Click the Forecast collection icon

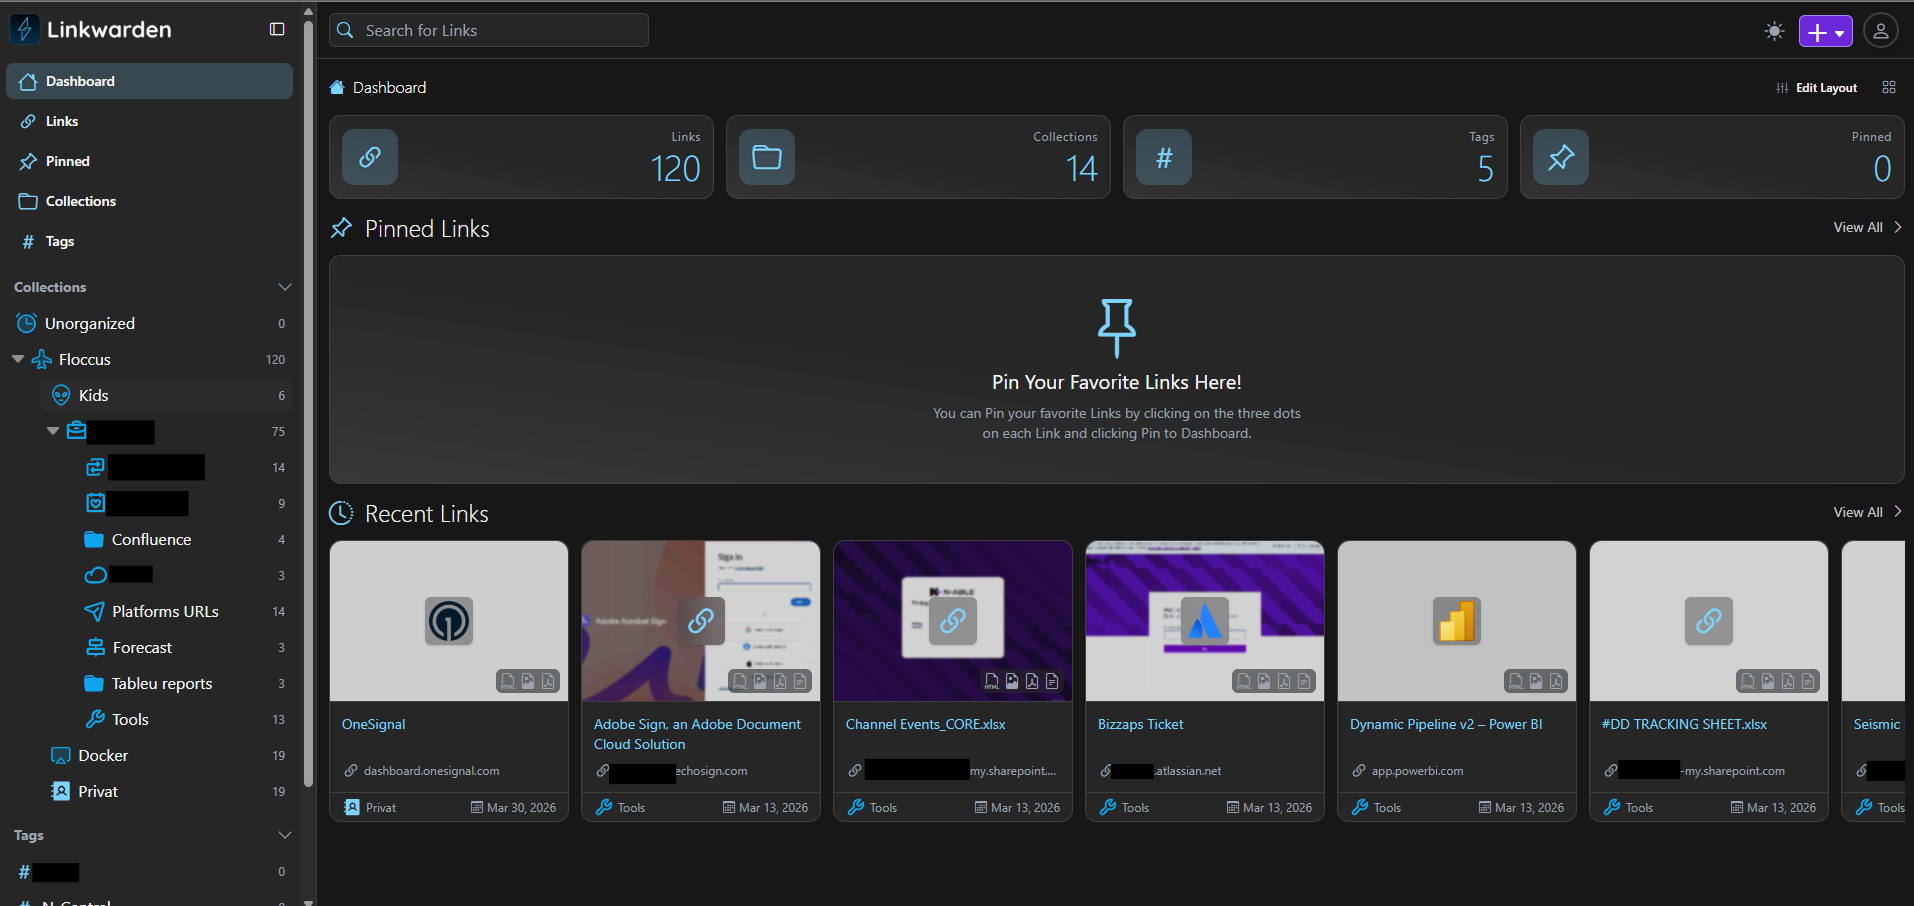click(x=95, y=647)
